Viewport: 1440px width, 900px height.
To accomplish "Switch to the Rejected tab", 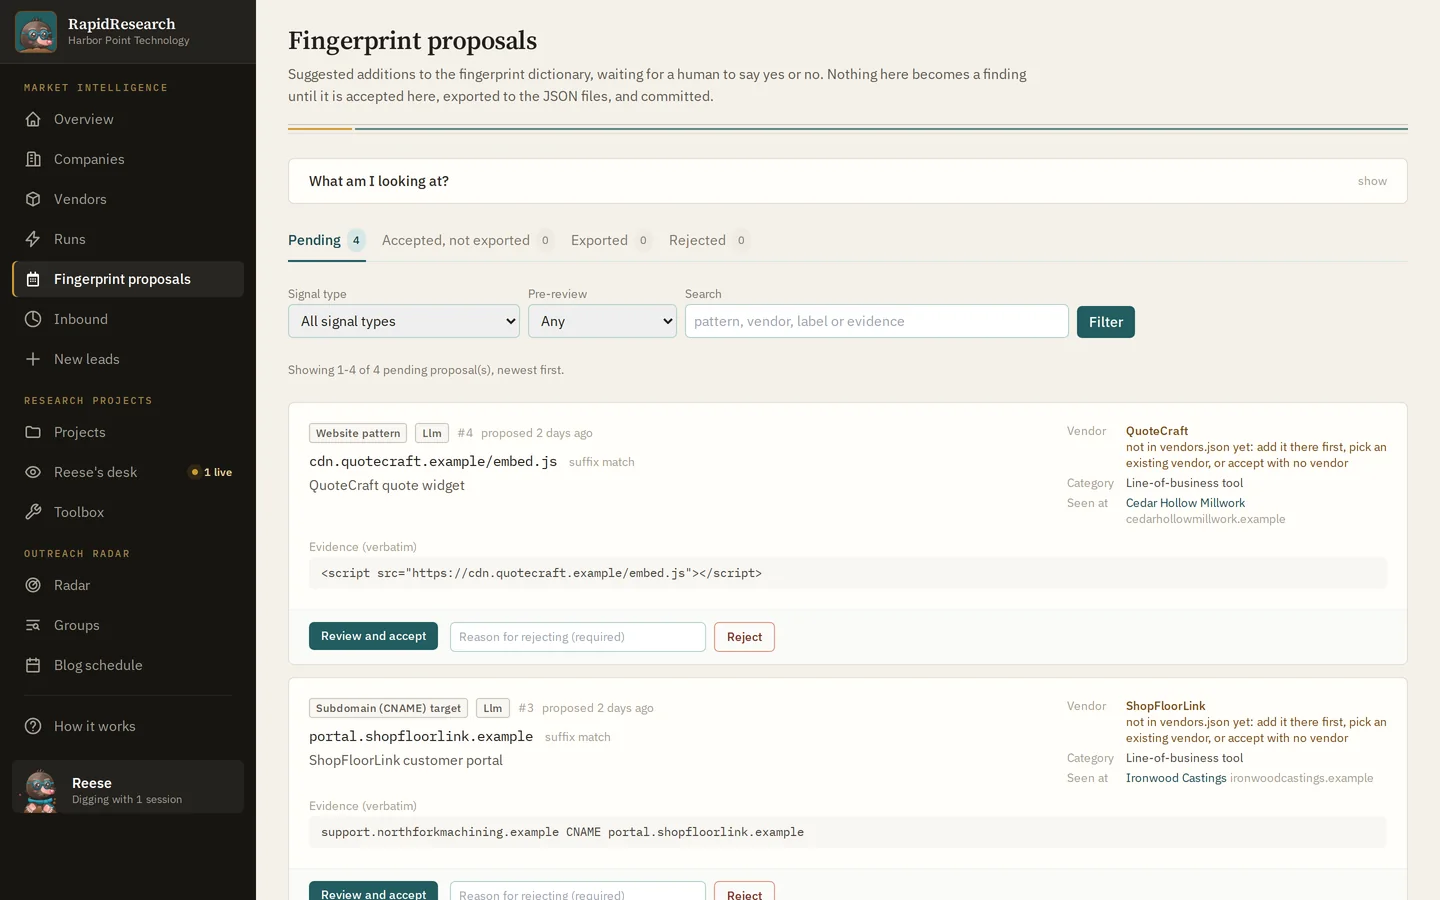I will 709,240.
